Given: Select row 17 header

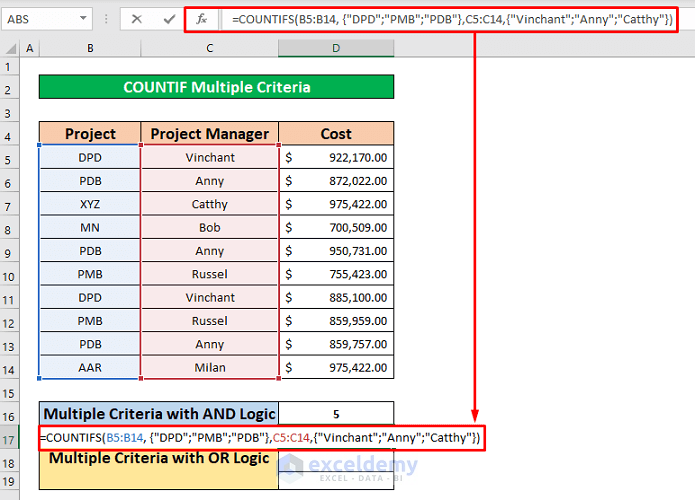Looking at the screenshot, I should [10, 438].
